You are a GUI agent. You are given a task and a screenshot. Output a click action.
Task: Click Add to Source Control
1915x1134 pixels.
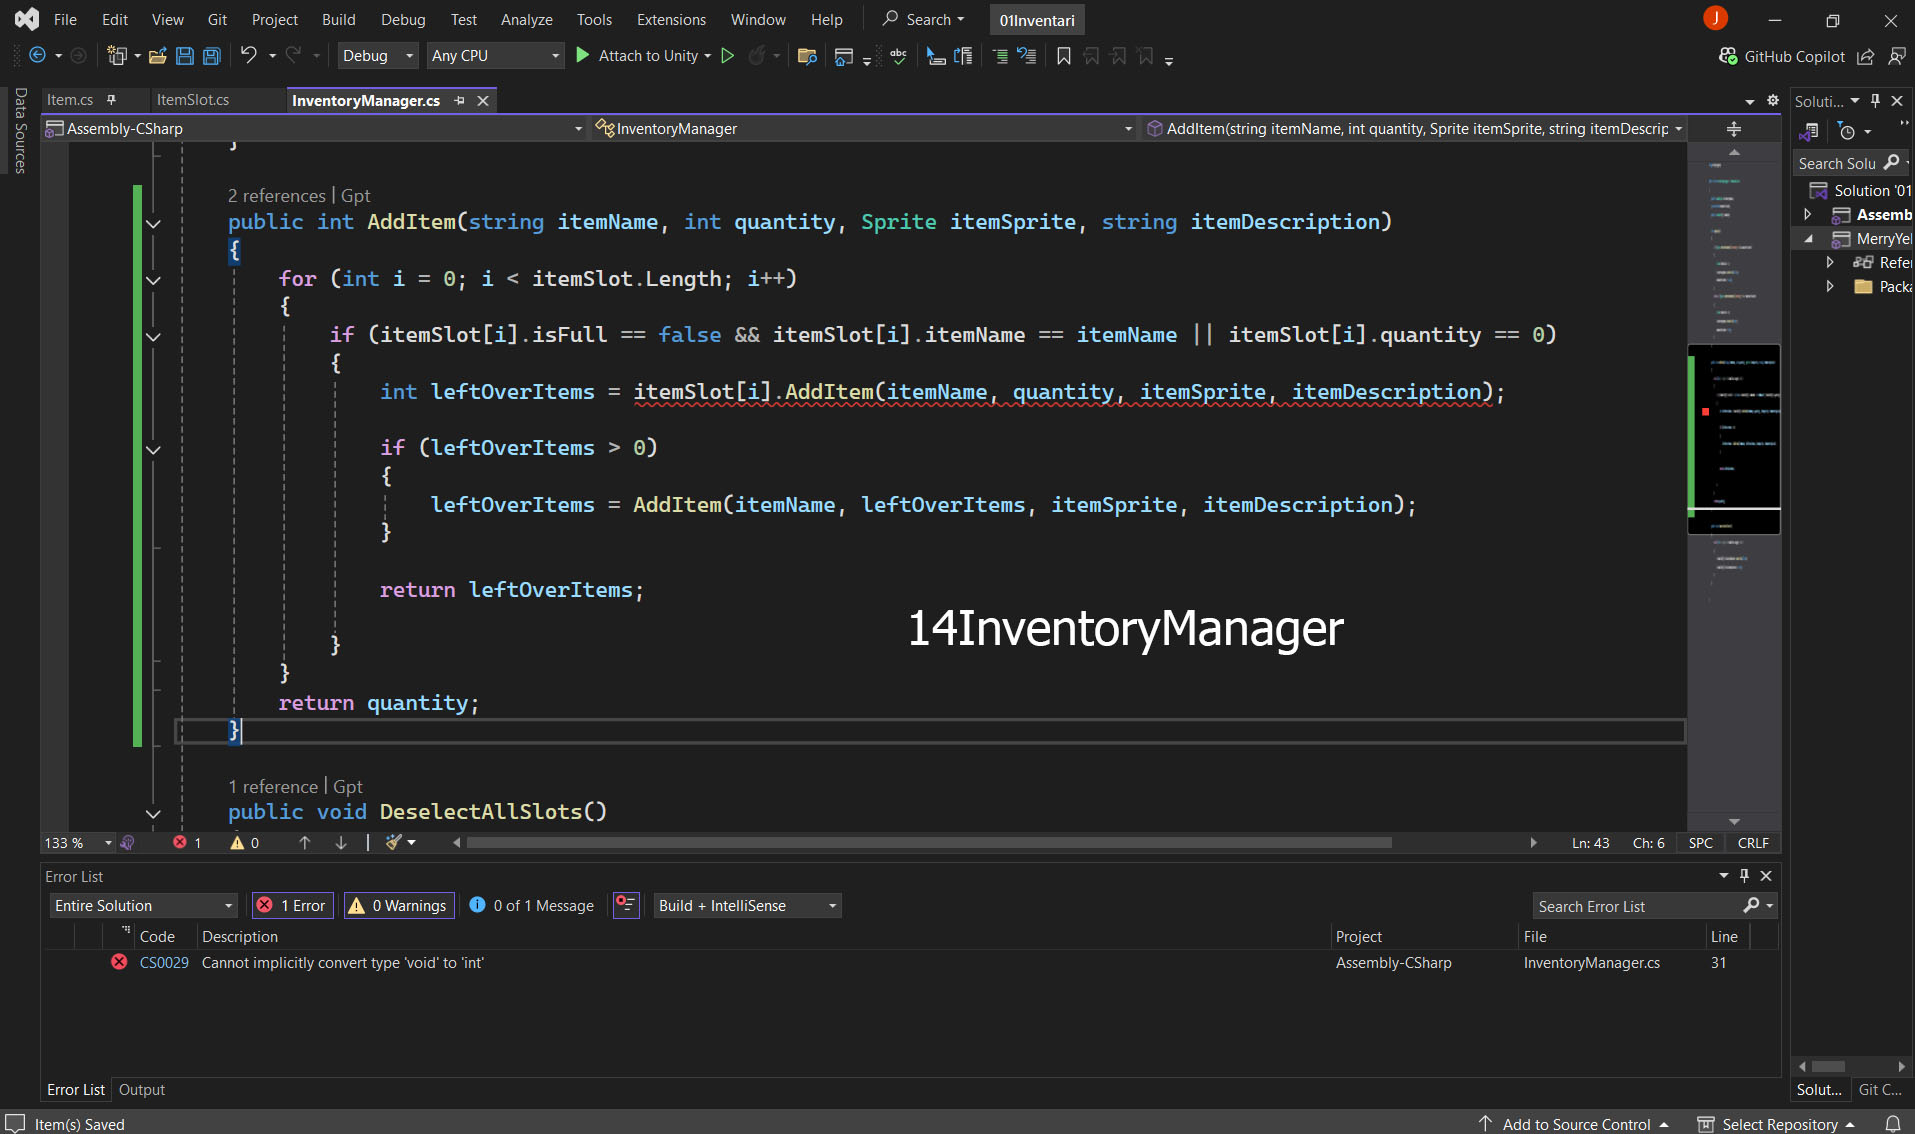click(1575, 1124)
